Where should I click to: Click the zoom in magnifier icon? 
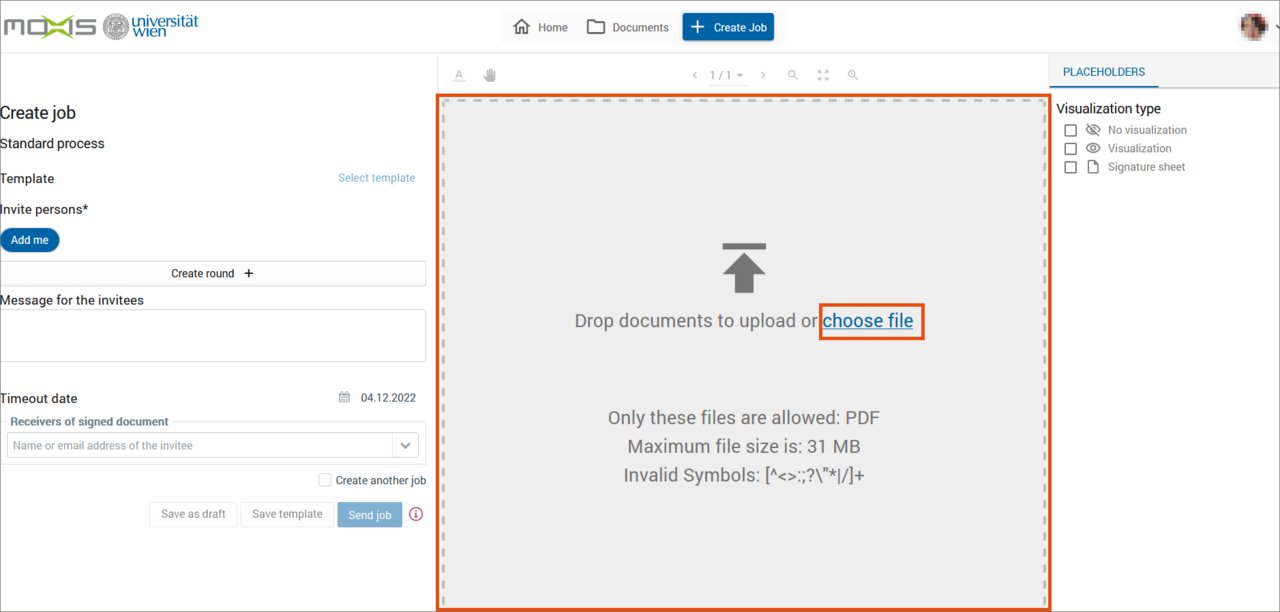(x=853, y=75)
